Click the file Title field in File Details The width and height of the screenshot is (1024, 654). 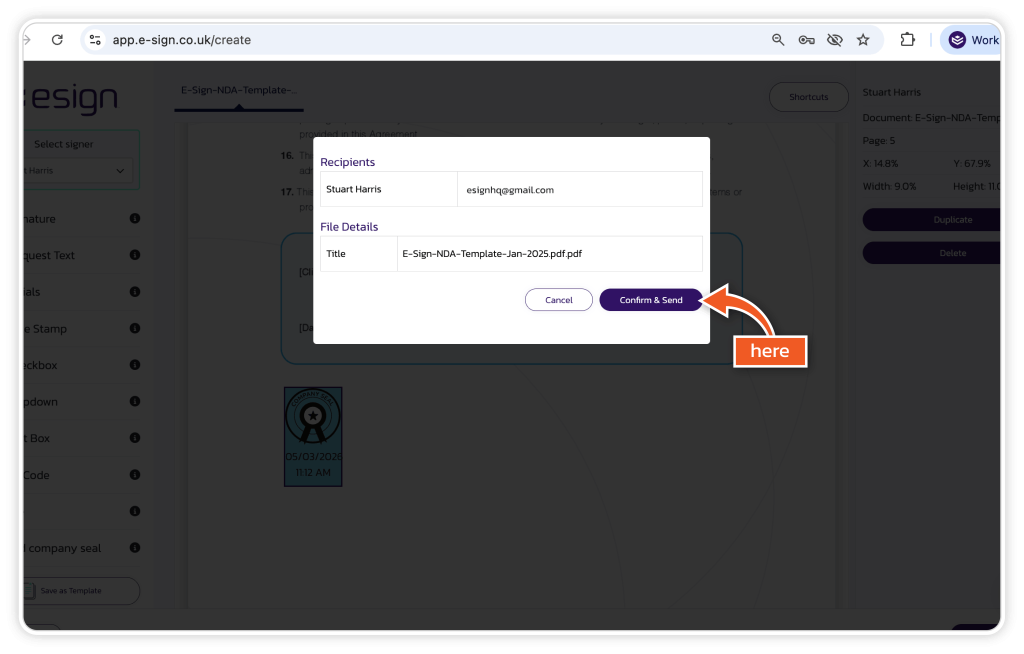549,254
